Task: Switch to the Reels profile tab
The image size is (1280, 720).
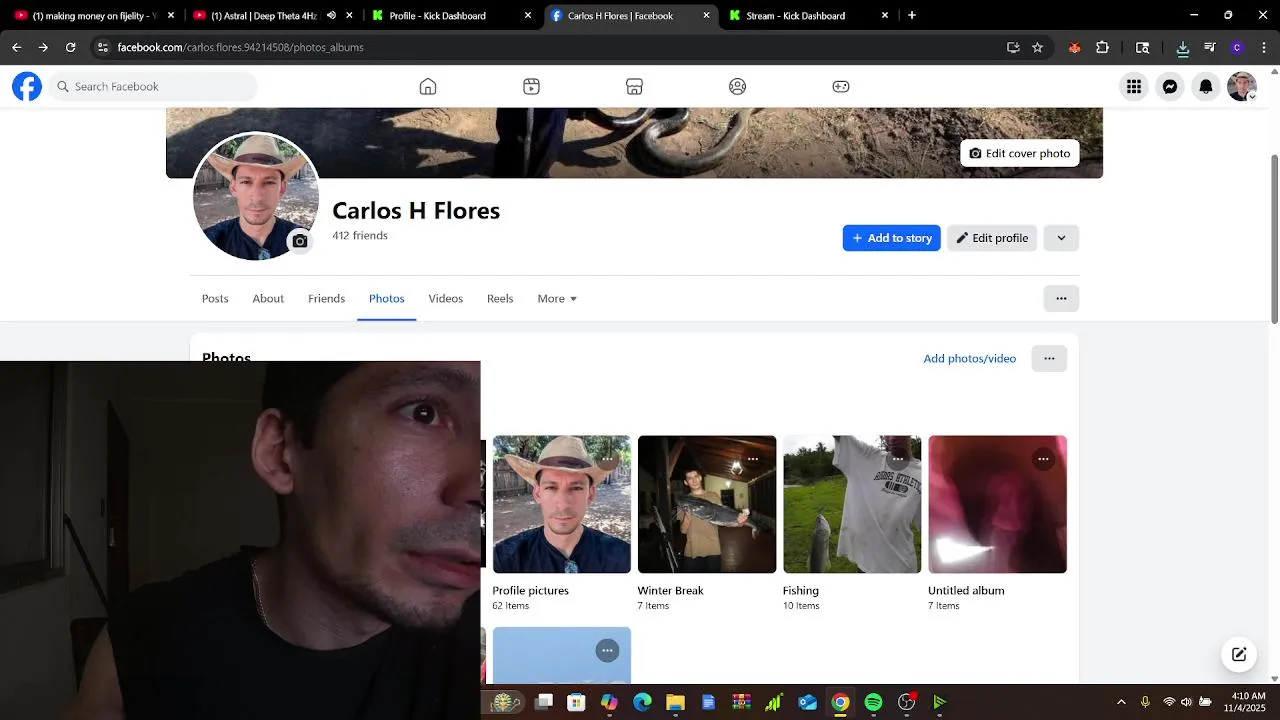Action: [x=500, y=298]
